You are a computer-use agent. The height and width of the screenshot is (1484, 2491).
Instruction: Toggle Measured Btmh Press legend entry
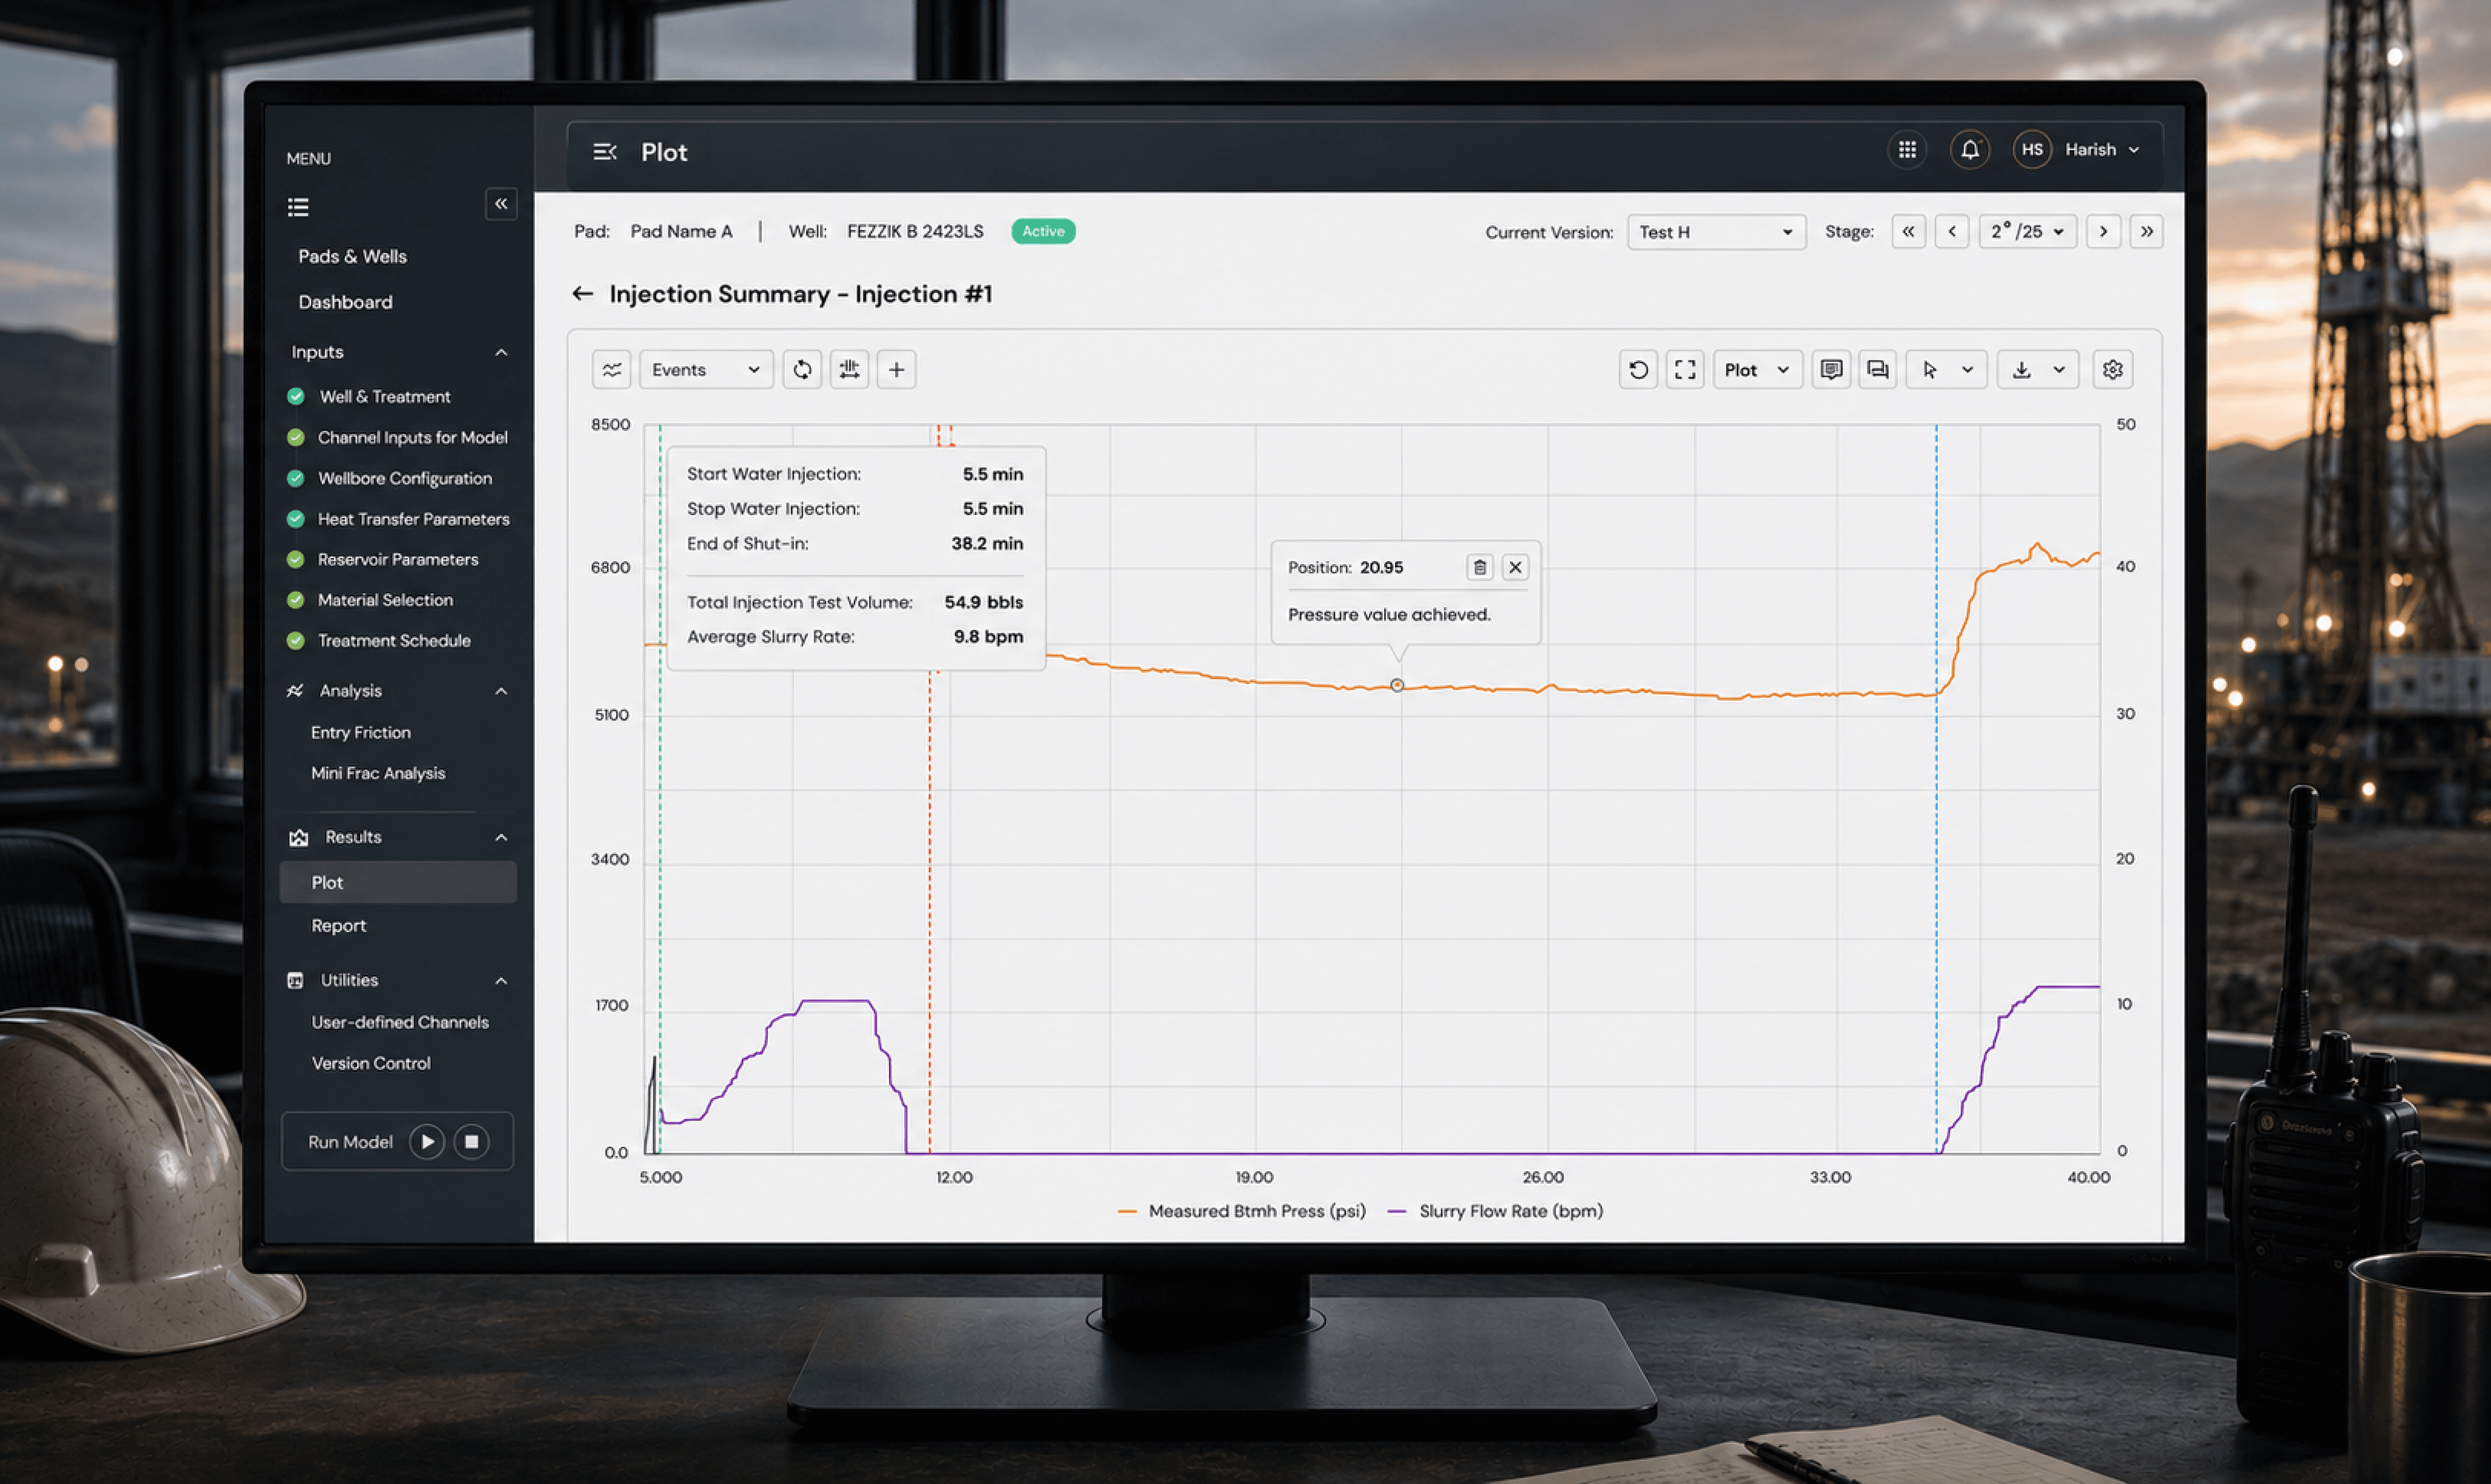(x=1241, y=1211)
